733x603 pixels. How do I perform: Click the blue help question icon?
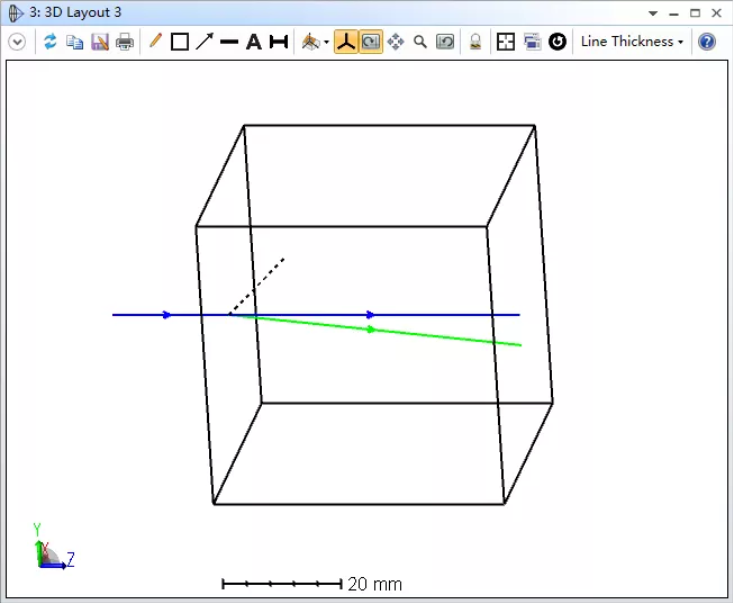pyautogui.click(x=707, y=42)
